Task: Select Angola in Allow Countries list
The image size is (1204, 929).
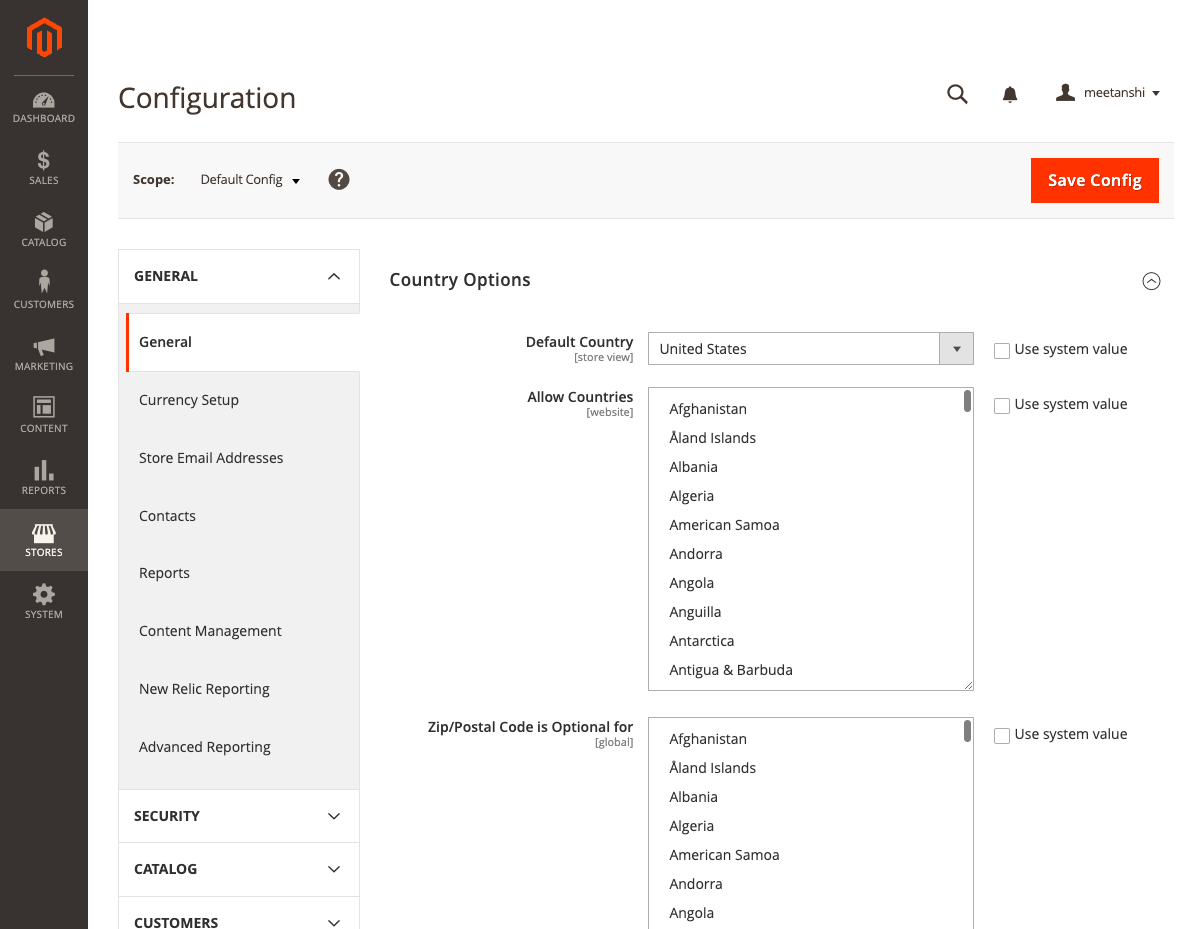Action: 806,583
